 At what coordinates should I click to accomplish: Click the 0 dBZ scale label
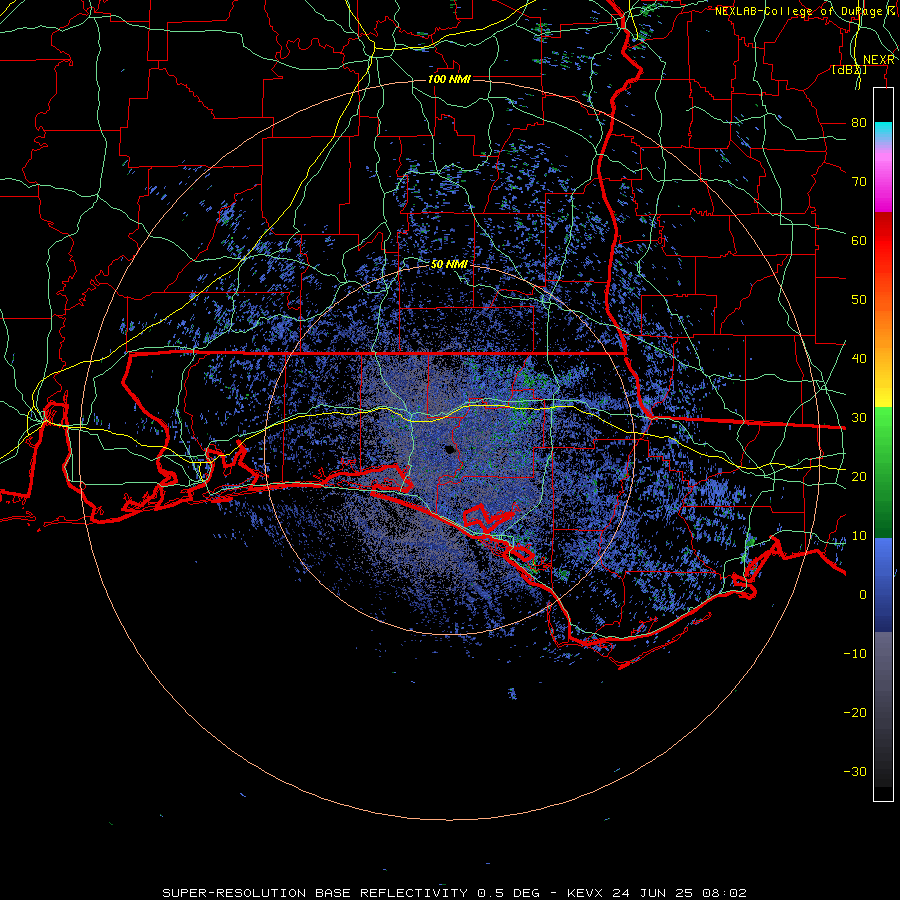click(x=863, y=595)
